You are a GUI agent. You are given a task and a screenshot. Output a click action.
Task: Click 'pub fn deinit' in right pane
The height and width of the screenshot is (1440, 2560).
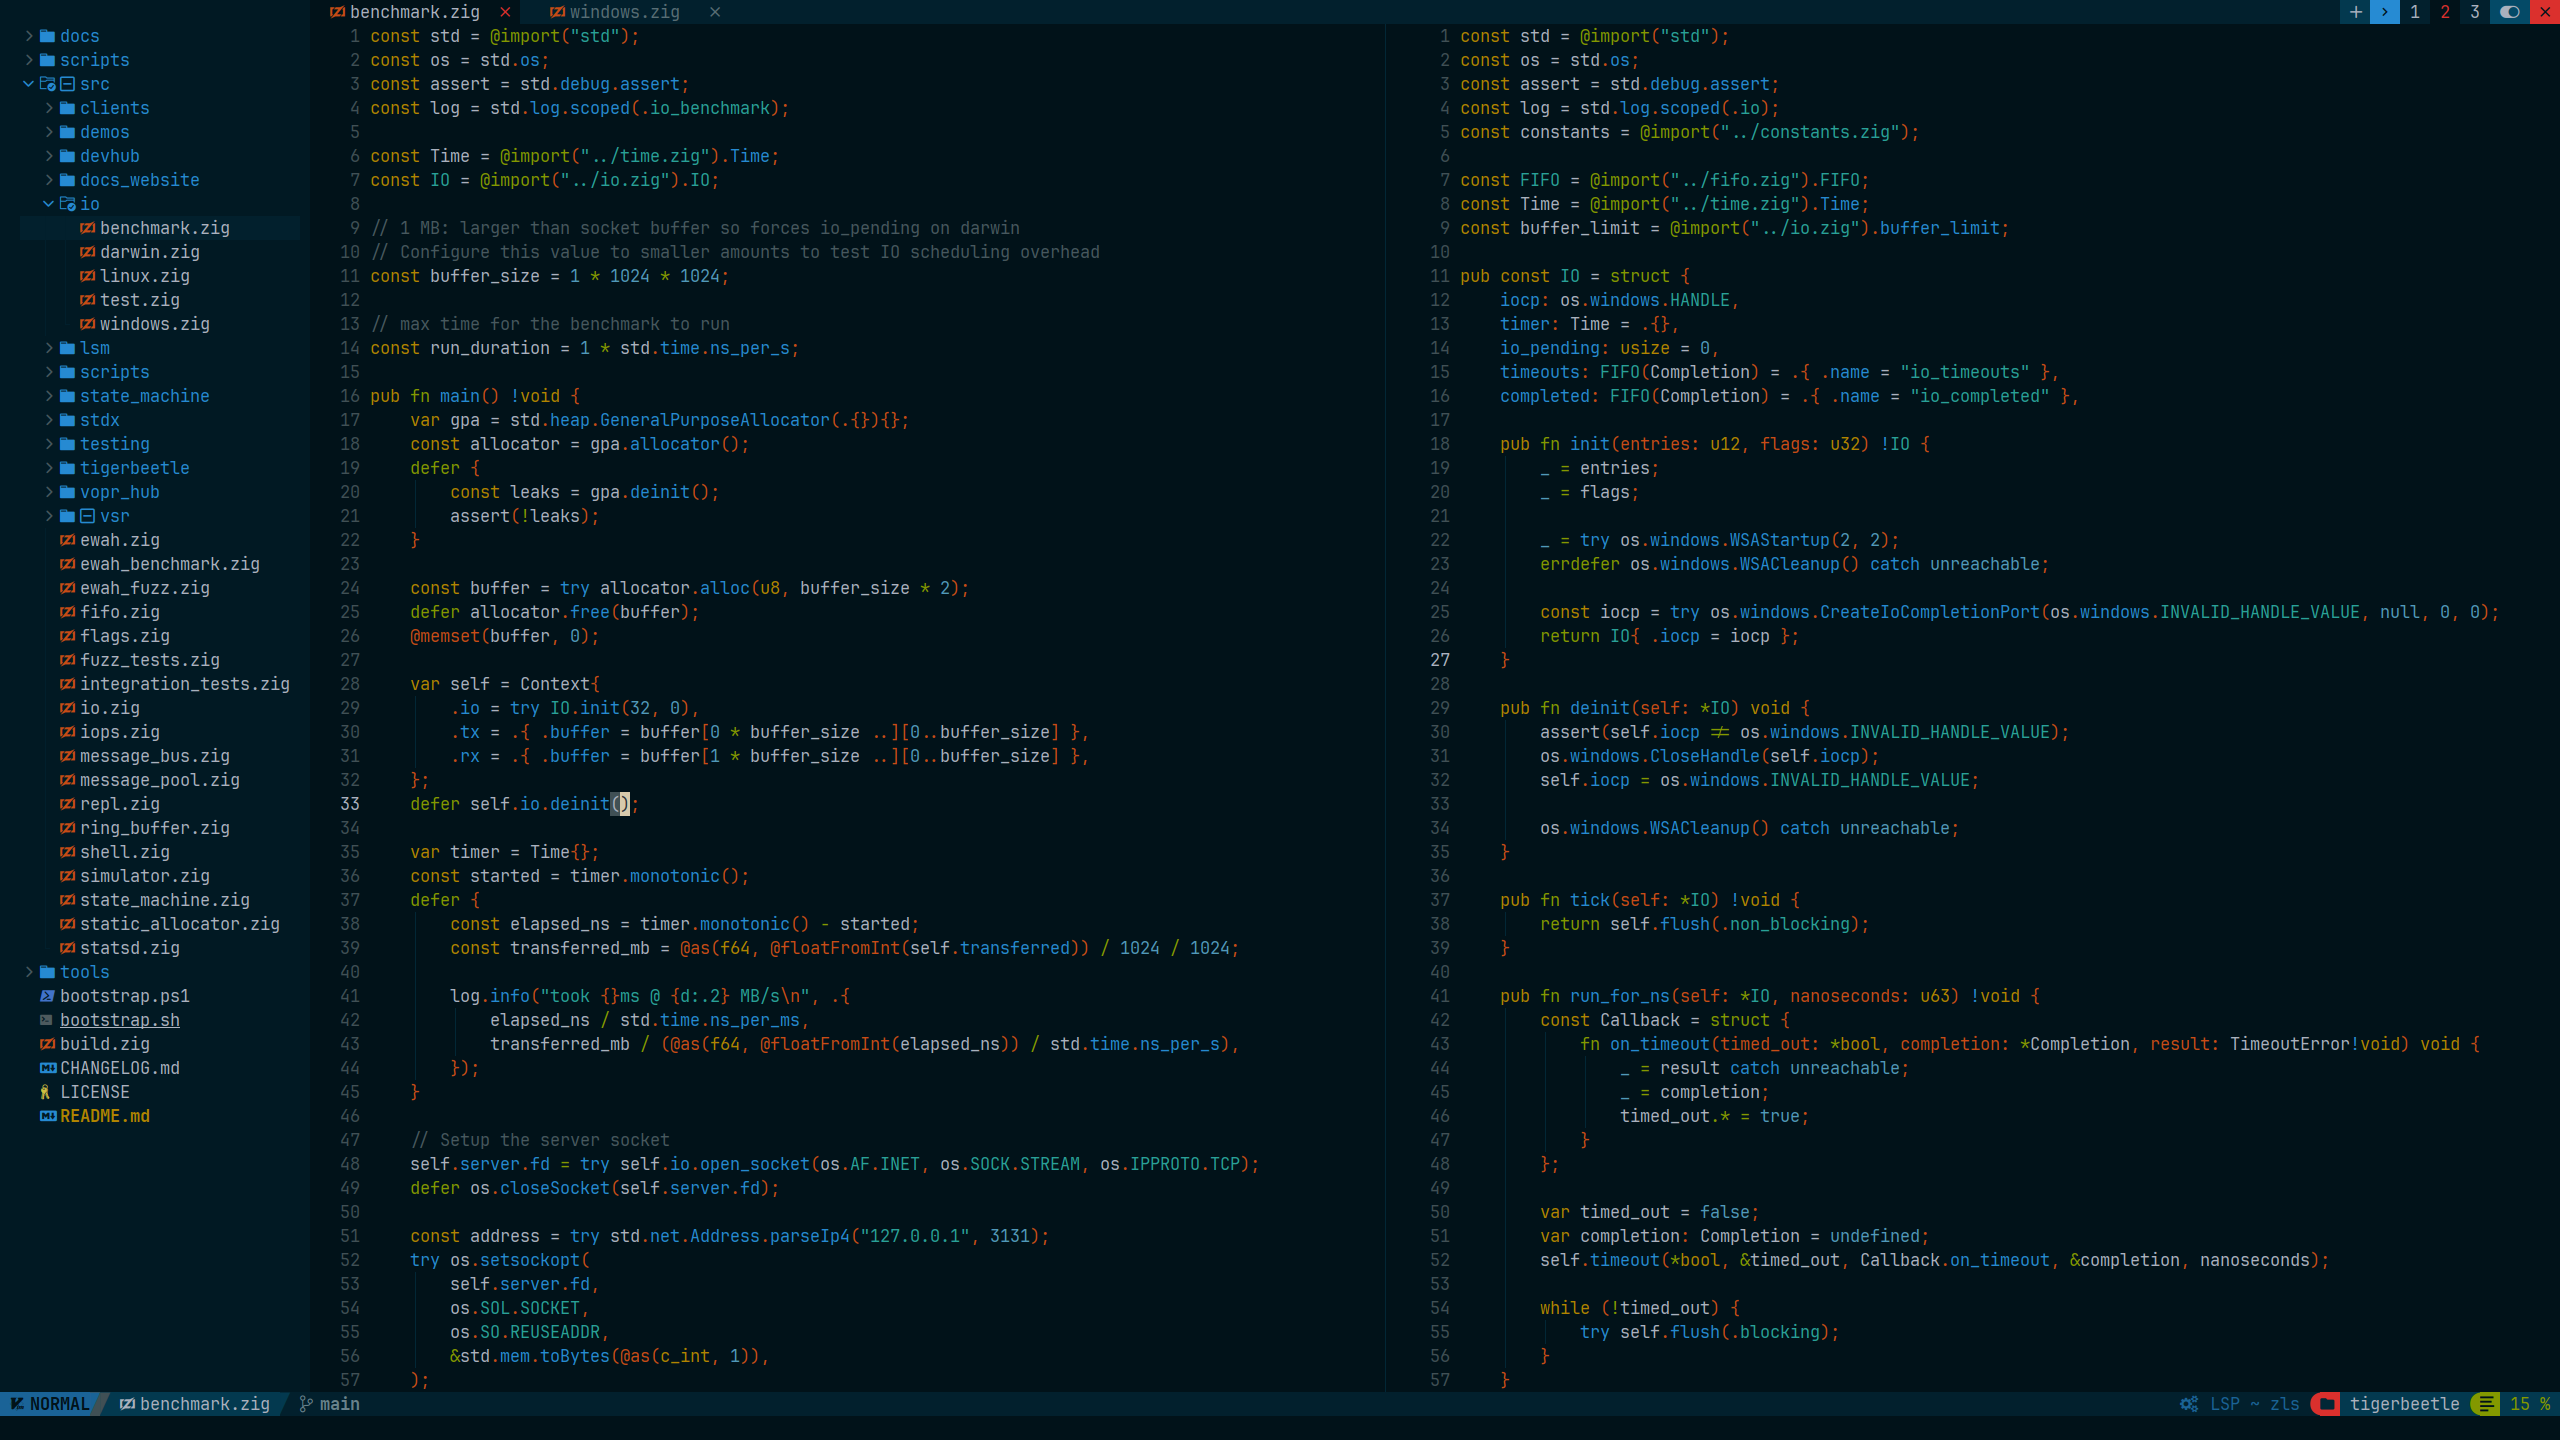point(1565,708)
